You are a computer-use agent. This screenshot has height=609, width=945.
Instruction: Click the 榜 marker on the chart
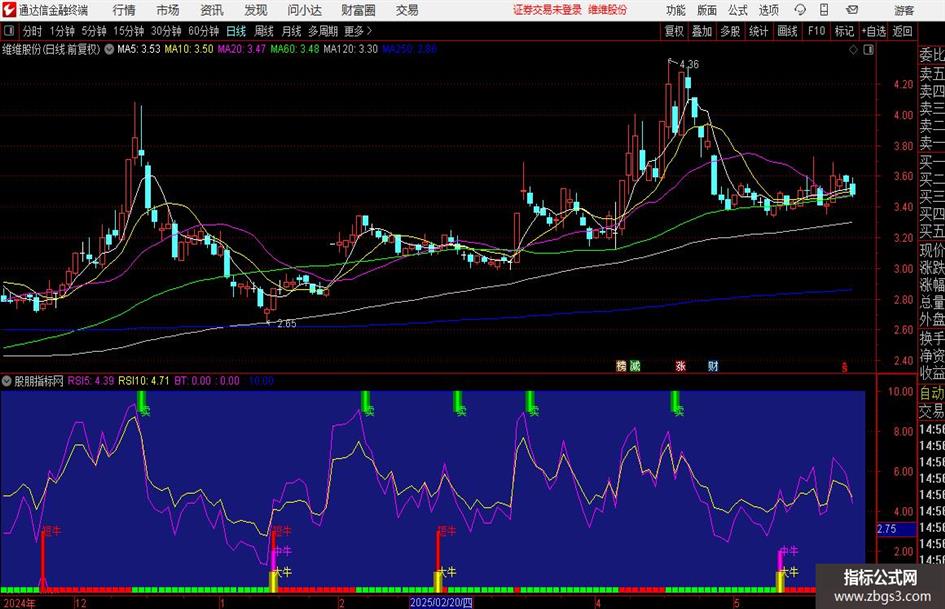[621, 365]
